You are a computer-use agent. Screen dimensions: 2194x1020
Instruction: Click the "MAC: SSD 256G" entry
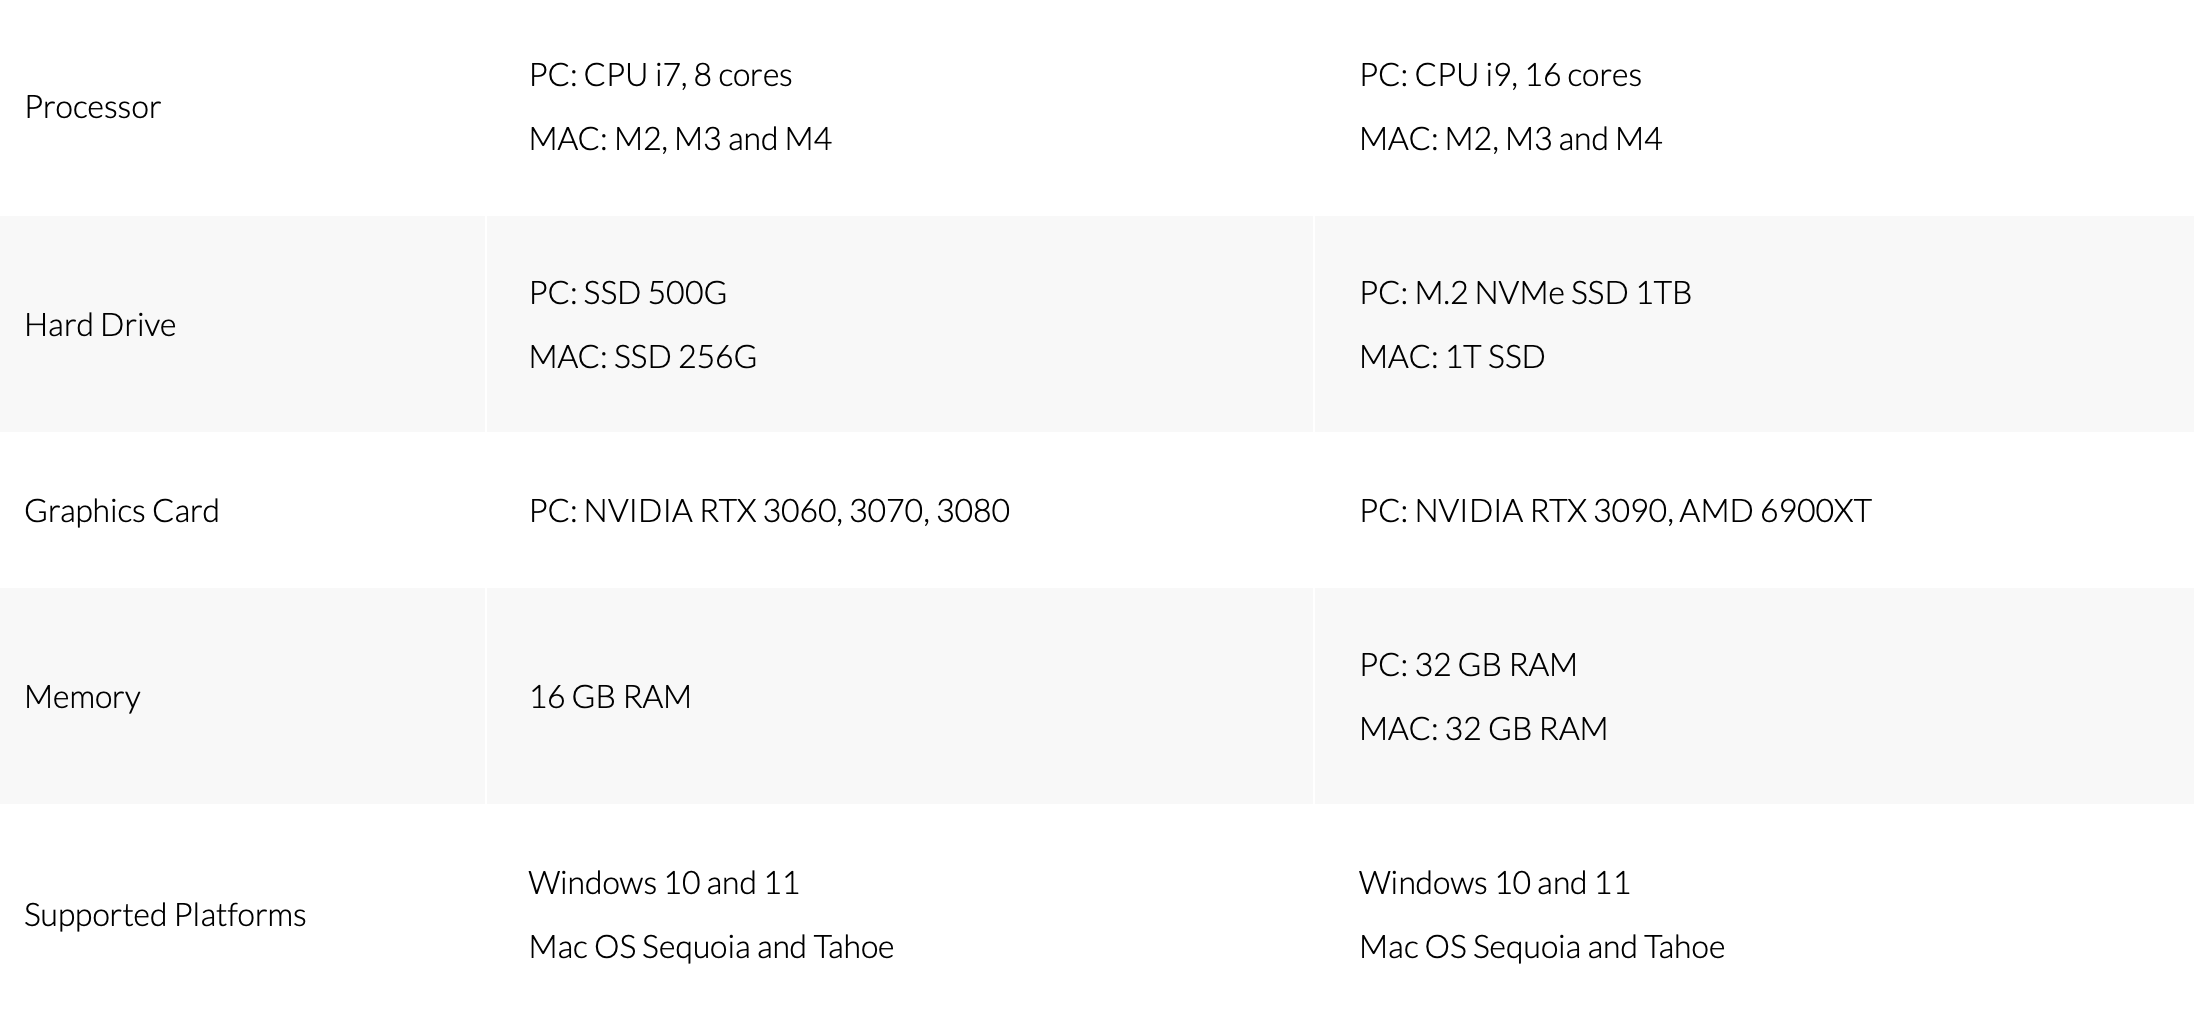tap(643, 357)
